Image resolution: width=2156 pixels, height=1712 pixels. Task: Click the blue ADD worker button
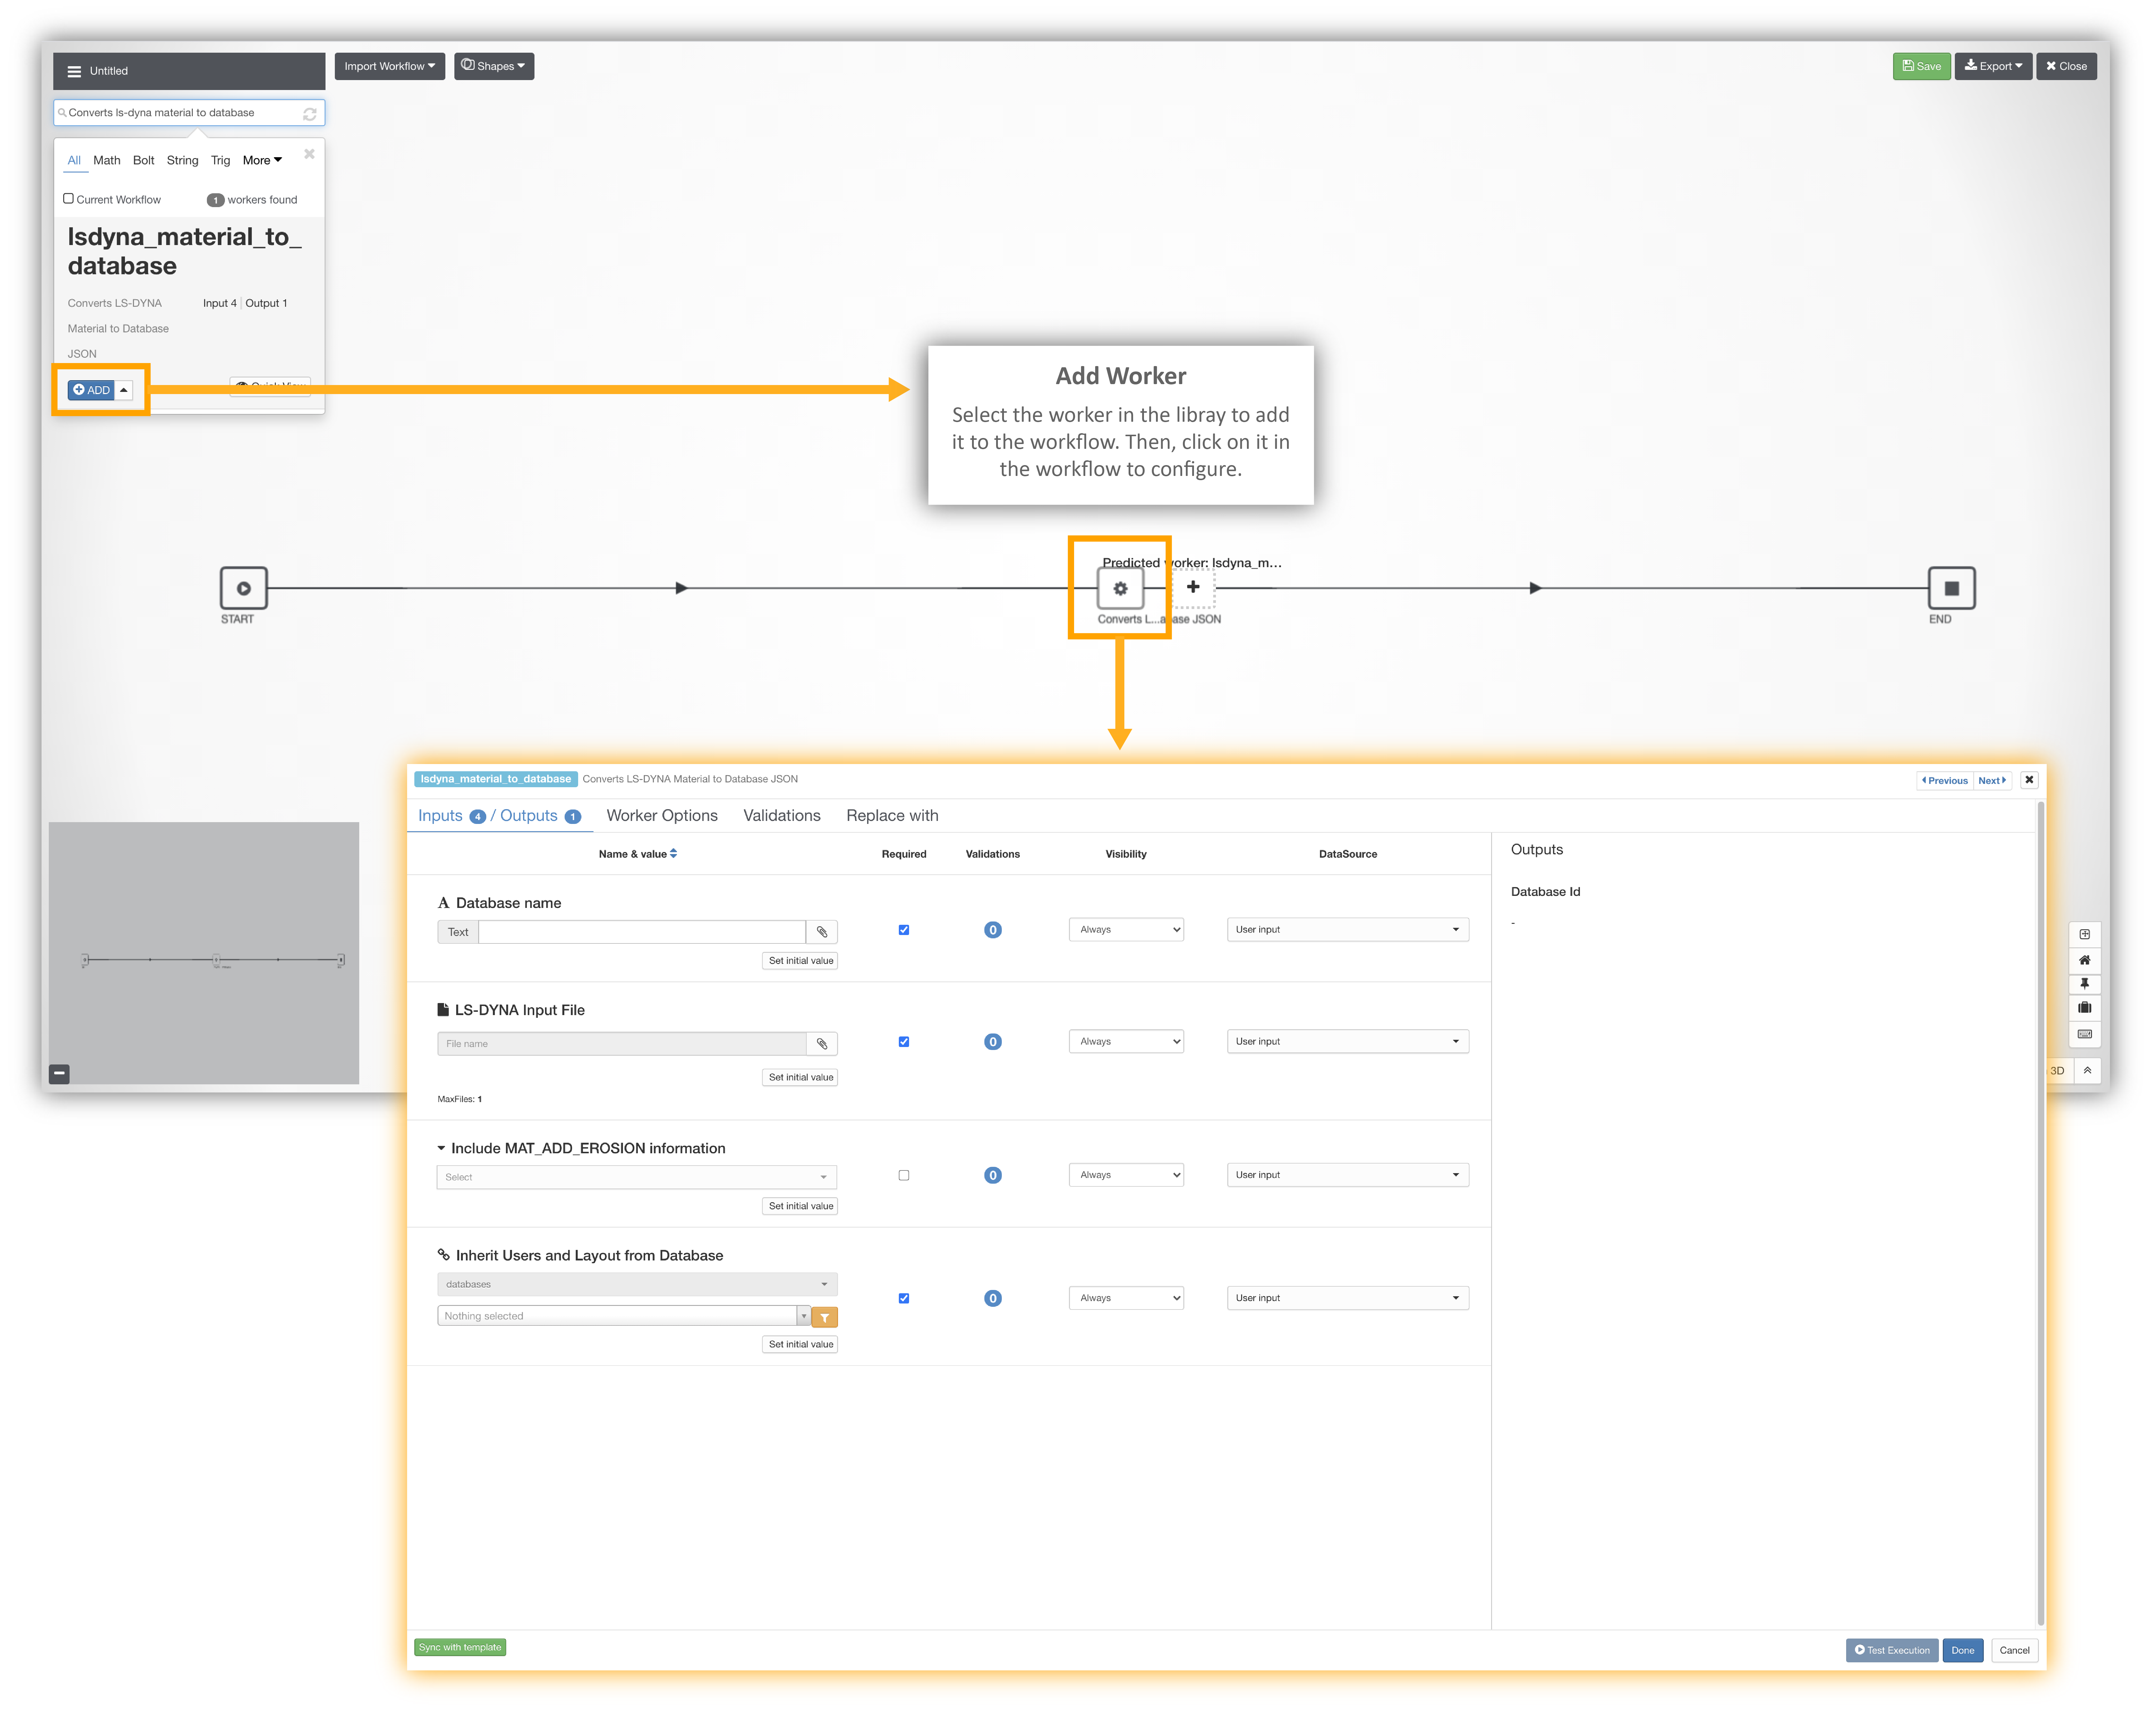pyautogui.click(x=91, y=390)
